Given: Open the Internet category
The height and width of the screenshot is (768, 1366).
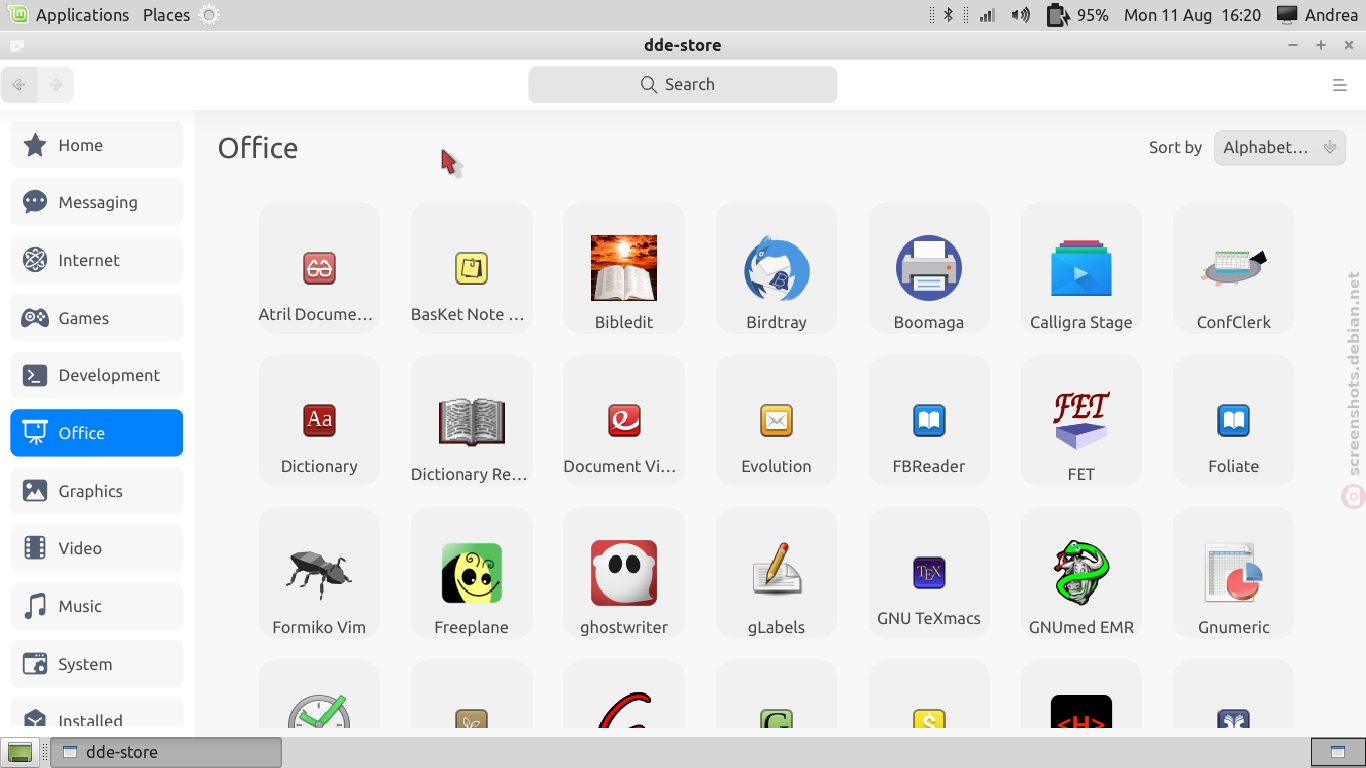Looking at the screenshot, I should tap(97, 260).
